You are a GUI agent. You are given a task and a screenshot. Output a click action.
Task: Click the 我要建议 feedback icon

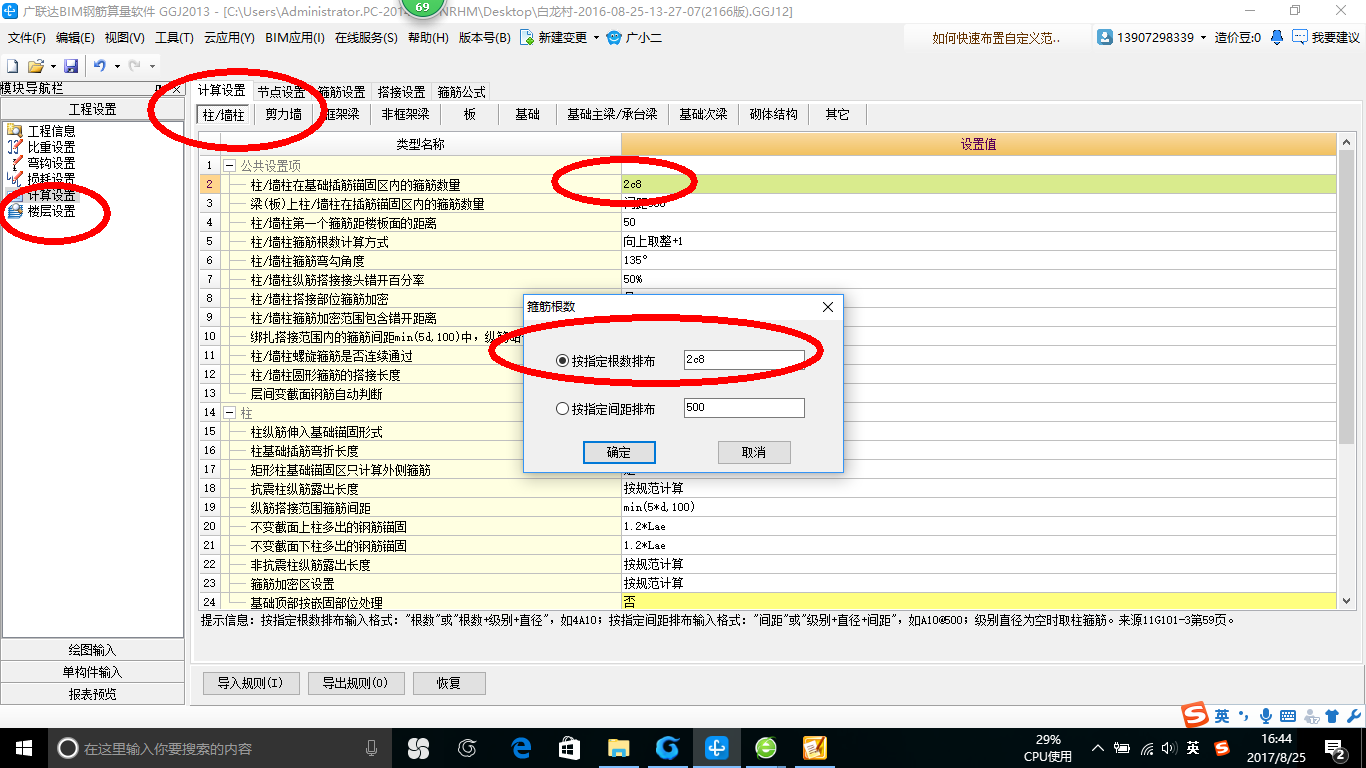point(1300,37)
